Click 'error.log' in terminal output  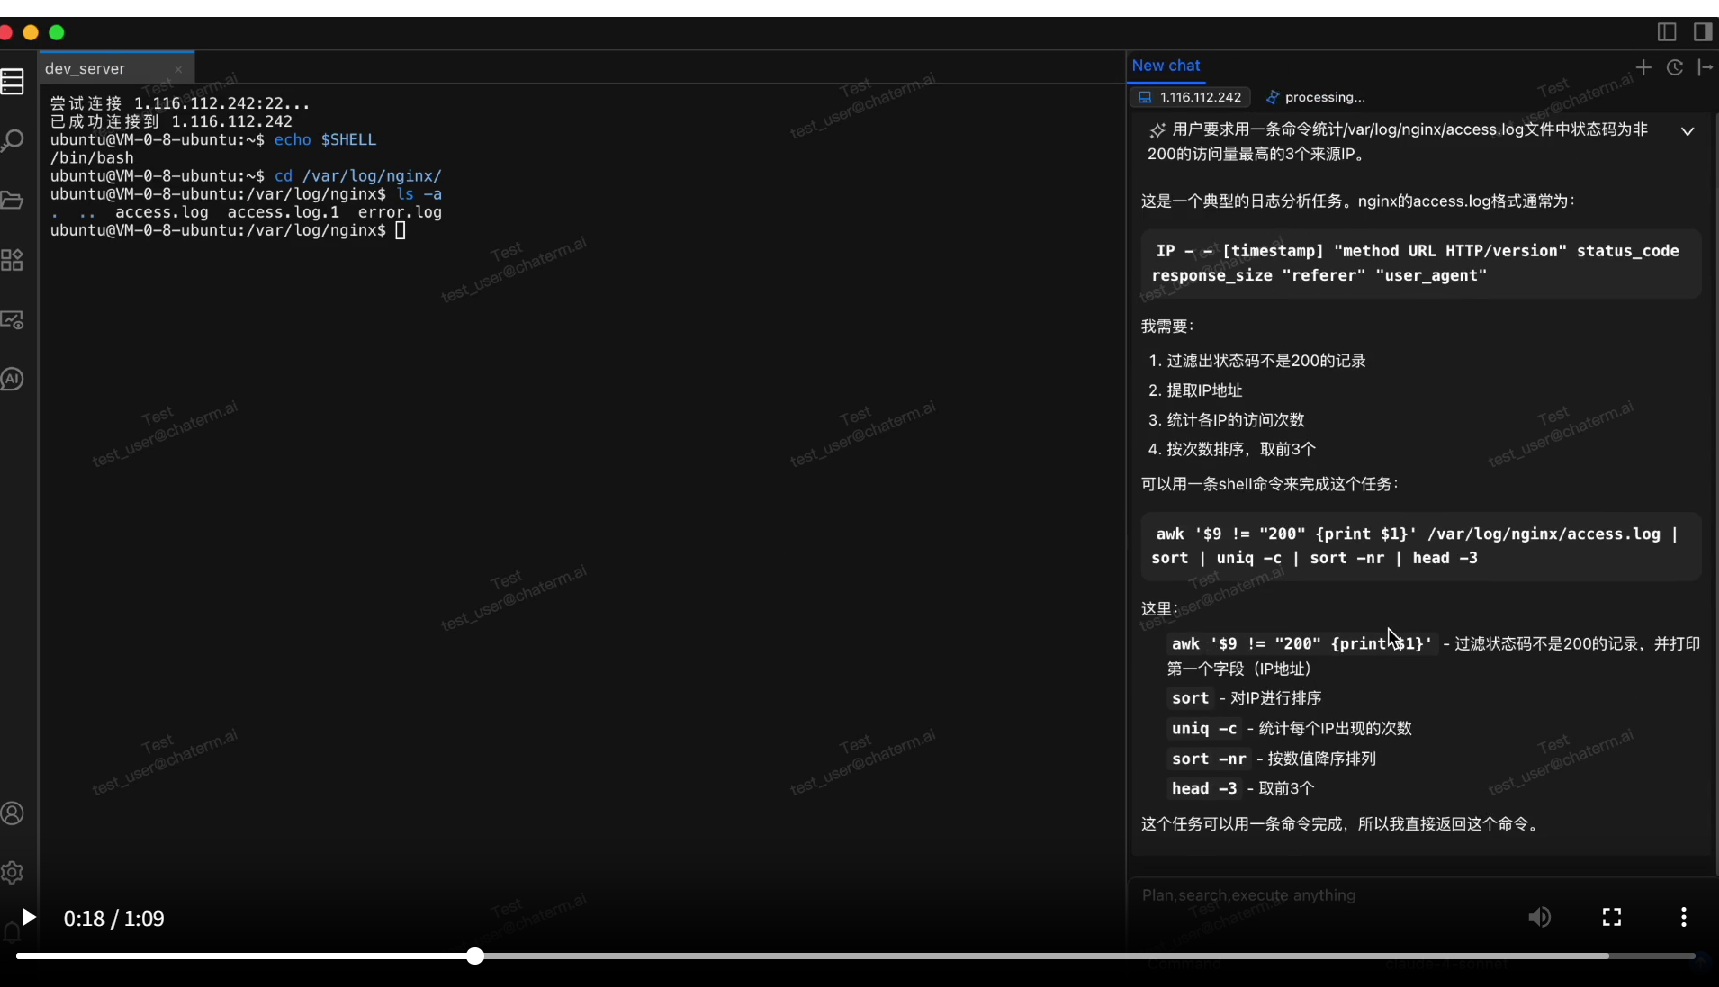400,213
